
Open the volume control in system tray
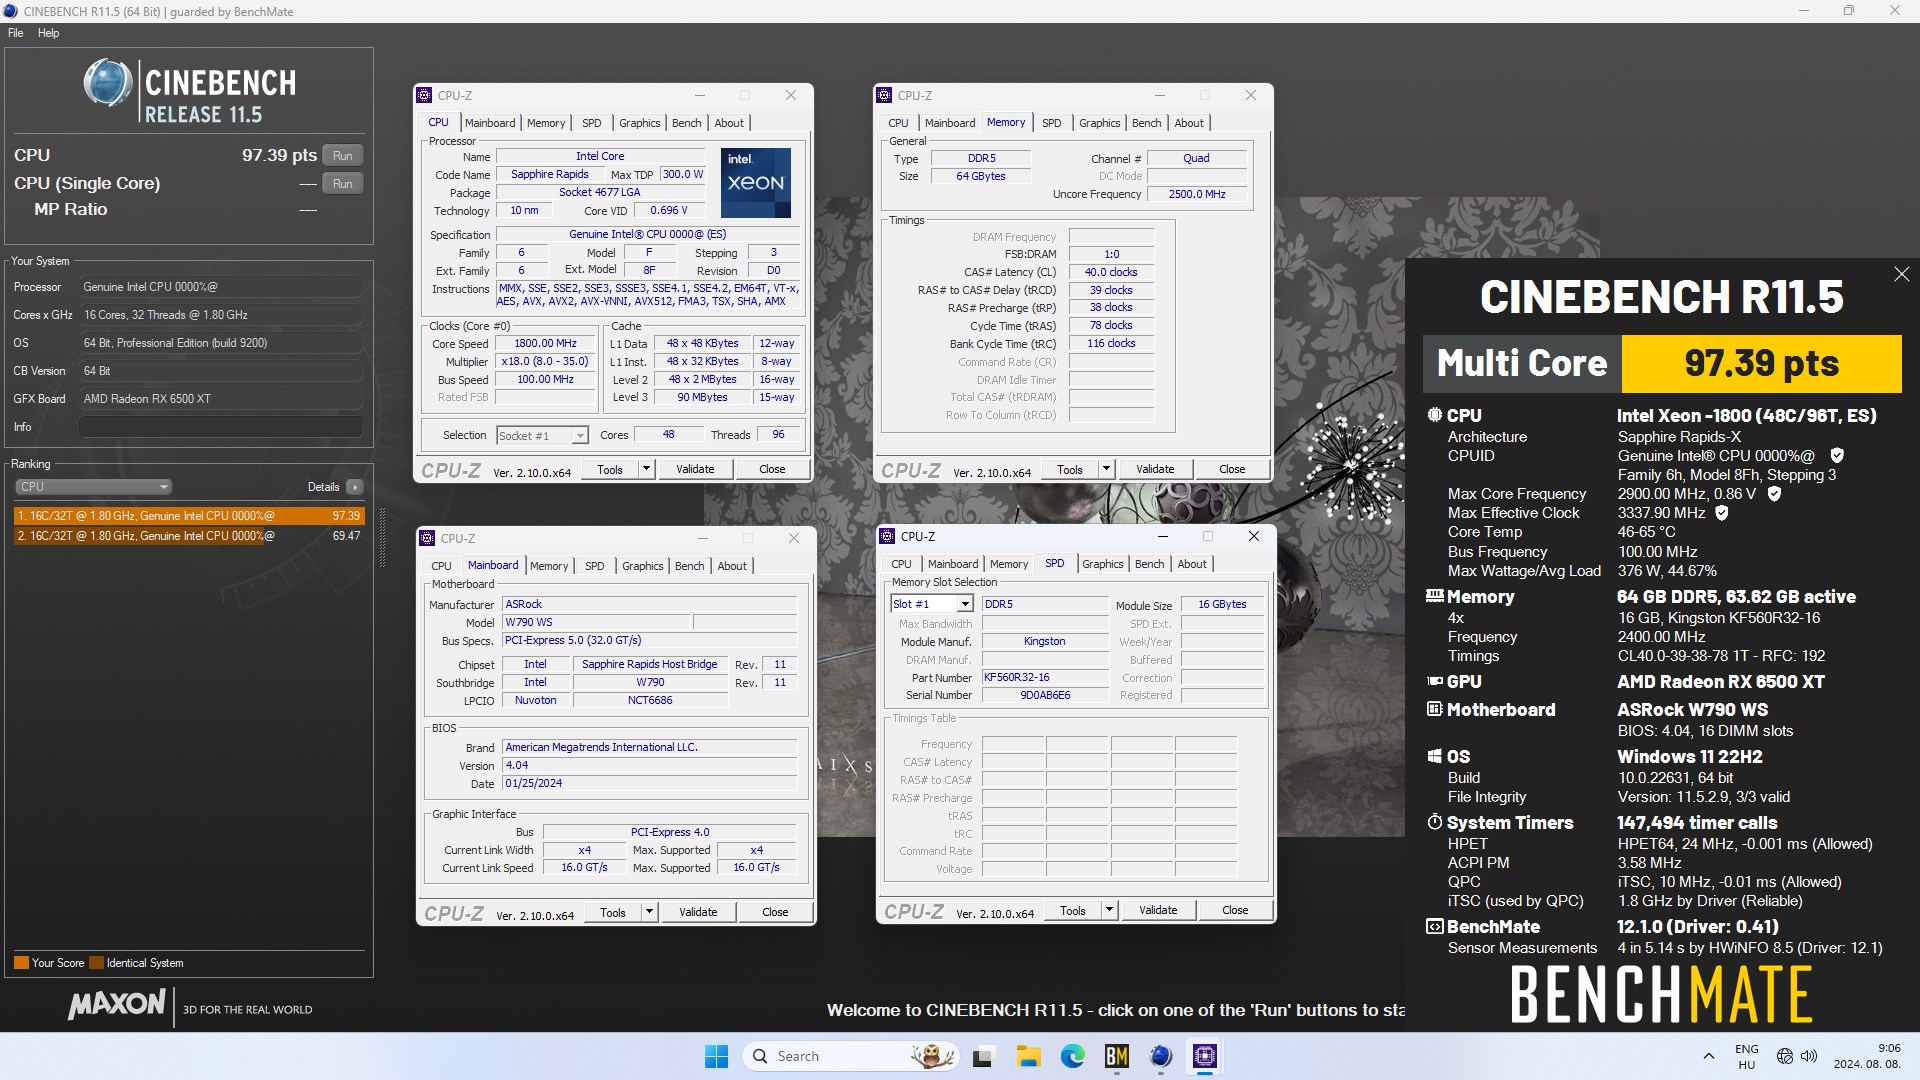tap(1809, 1056)
